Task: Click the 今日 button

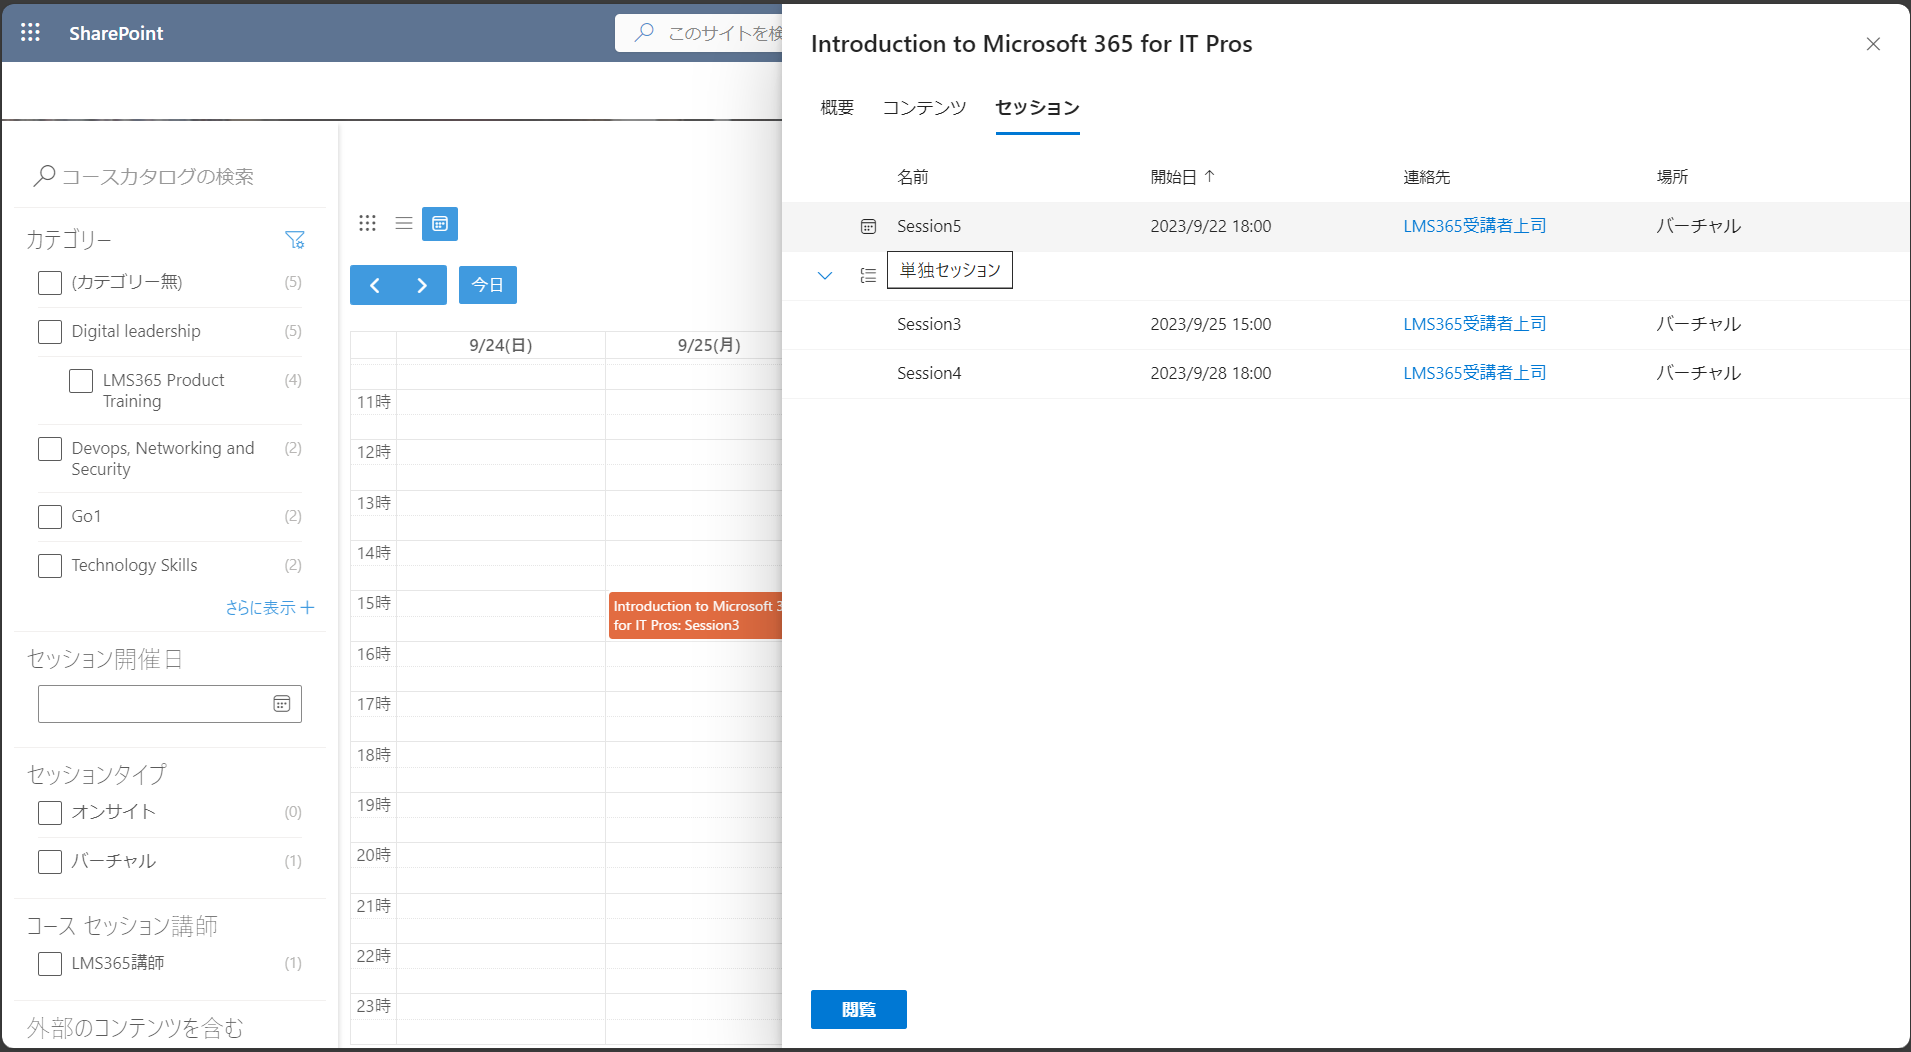Action: click(488, 285)
